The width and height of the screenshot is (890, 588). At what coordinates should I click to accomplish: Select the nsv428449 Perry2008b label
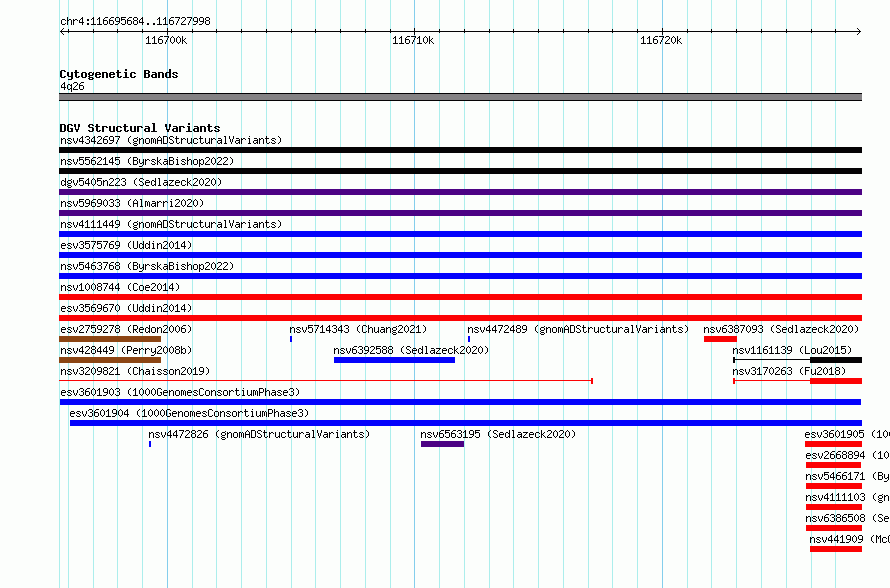click(x=126, y=350)
